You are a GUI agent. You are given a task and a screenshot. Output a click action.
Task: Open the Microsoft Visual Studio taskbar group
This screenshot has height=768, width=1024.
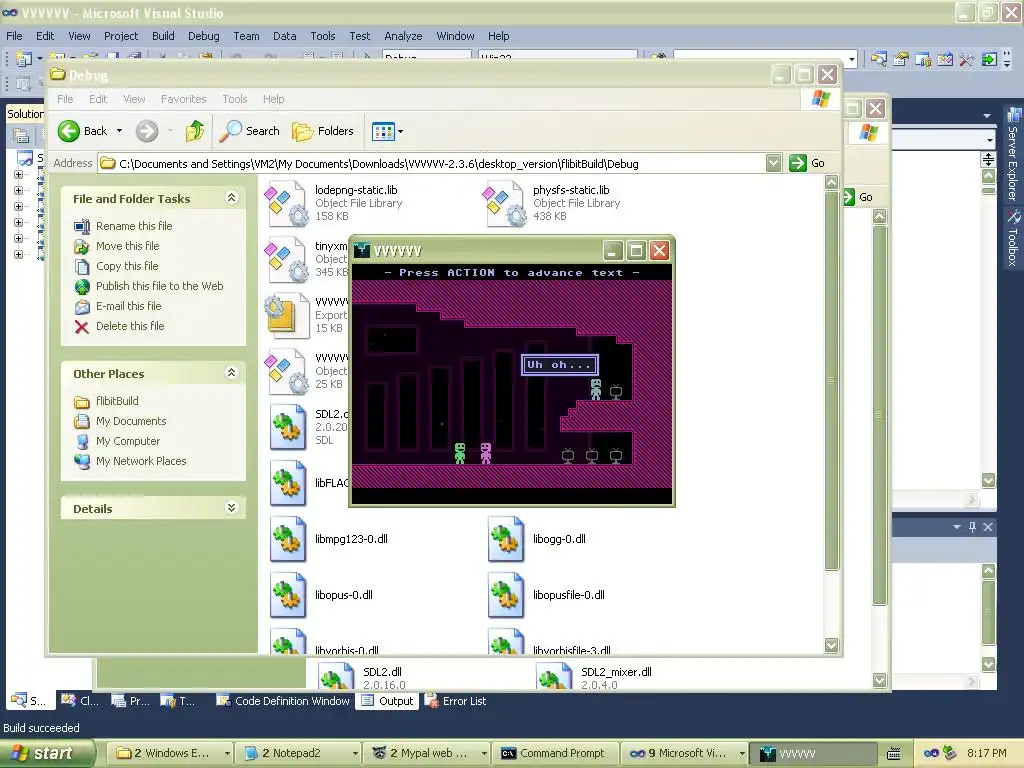coord(684,753)
